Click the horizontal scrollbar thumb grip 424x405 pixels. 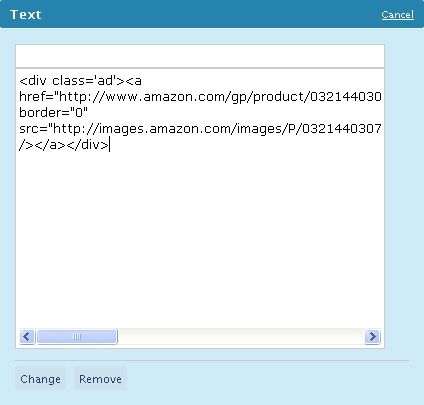(x=77, y=336)
